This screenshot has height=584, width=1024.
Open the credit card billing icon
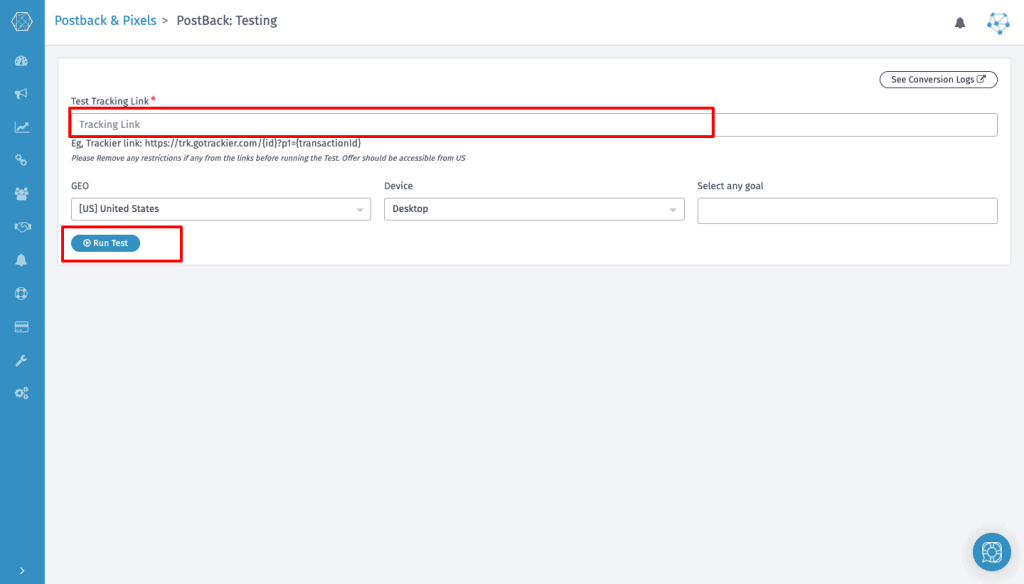coord(21,326)
